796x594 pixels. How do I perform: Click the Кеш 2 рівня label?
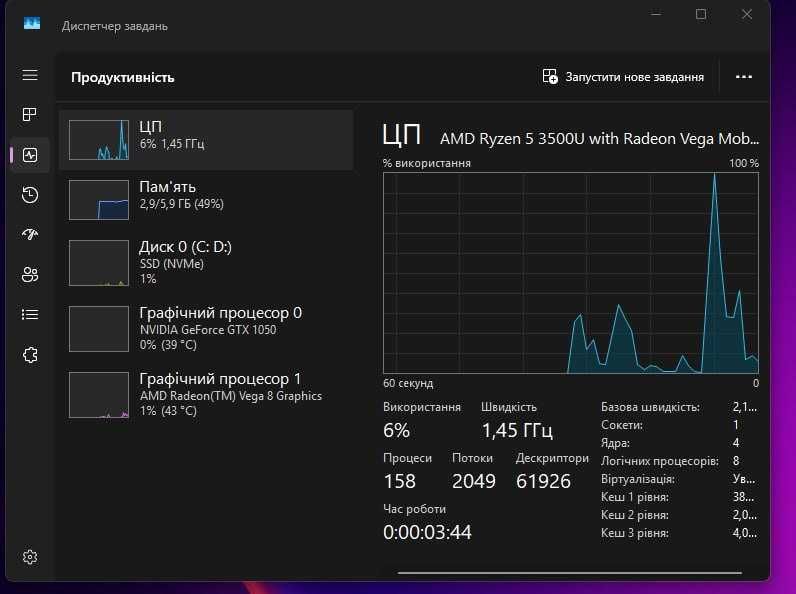point(635,515)
